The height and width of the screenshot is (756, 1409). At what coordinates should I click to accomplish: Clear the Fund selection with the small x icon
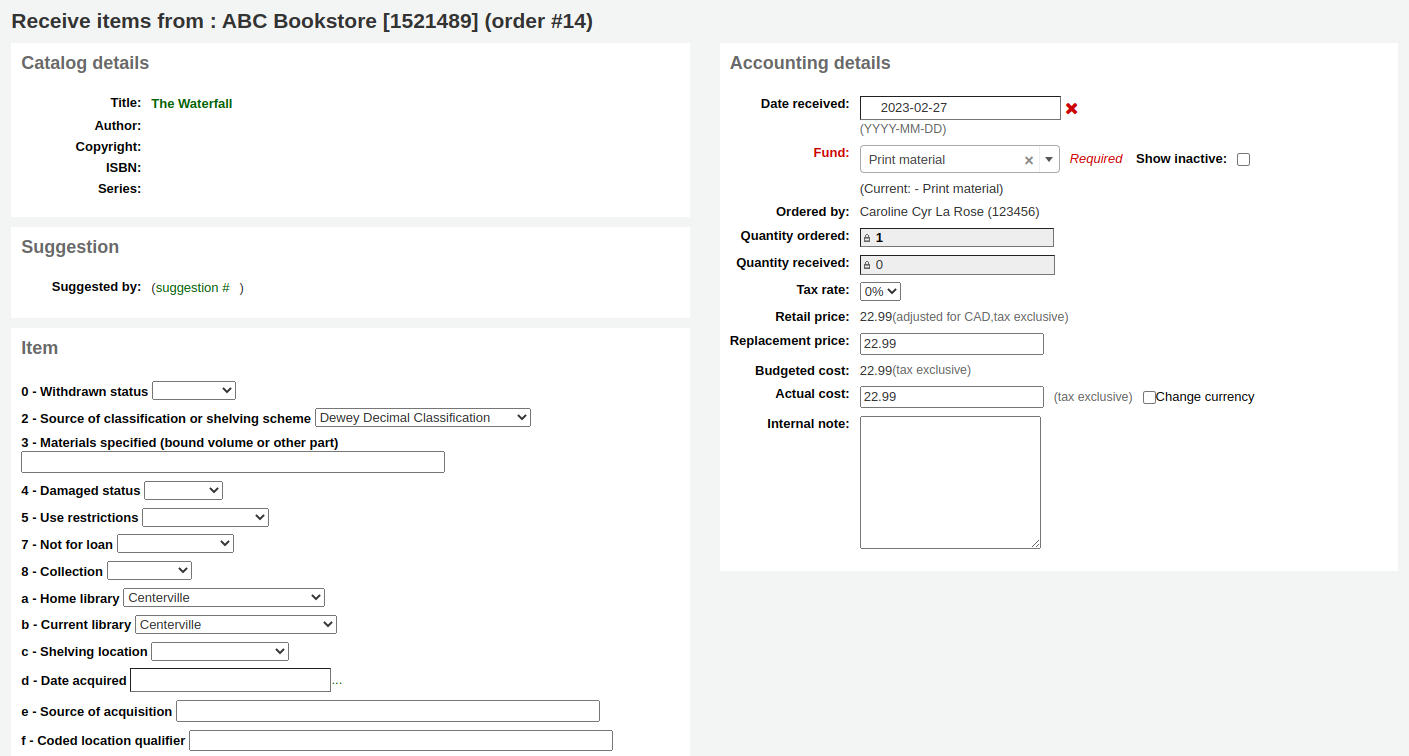click(1028, 159)
